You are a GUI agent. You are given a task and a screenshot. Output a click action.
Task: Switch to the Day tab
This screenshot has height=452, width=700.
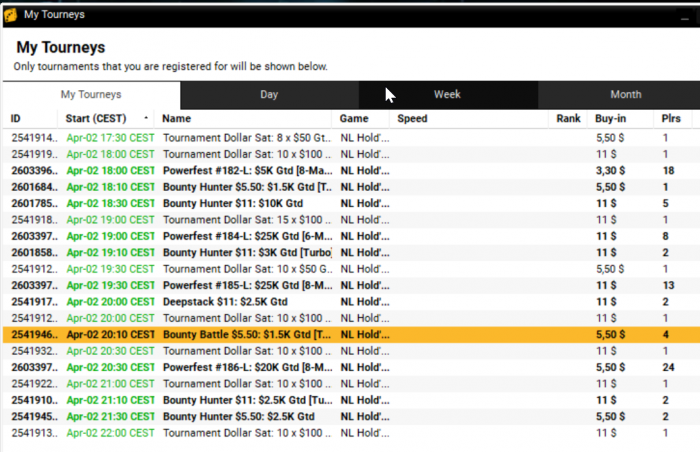269,95
